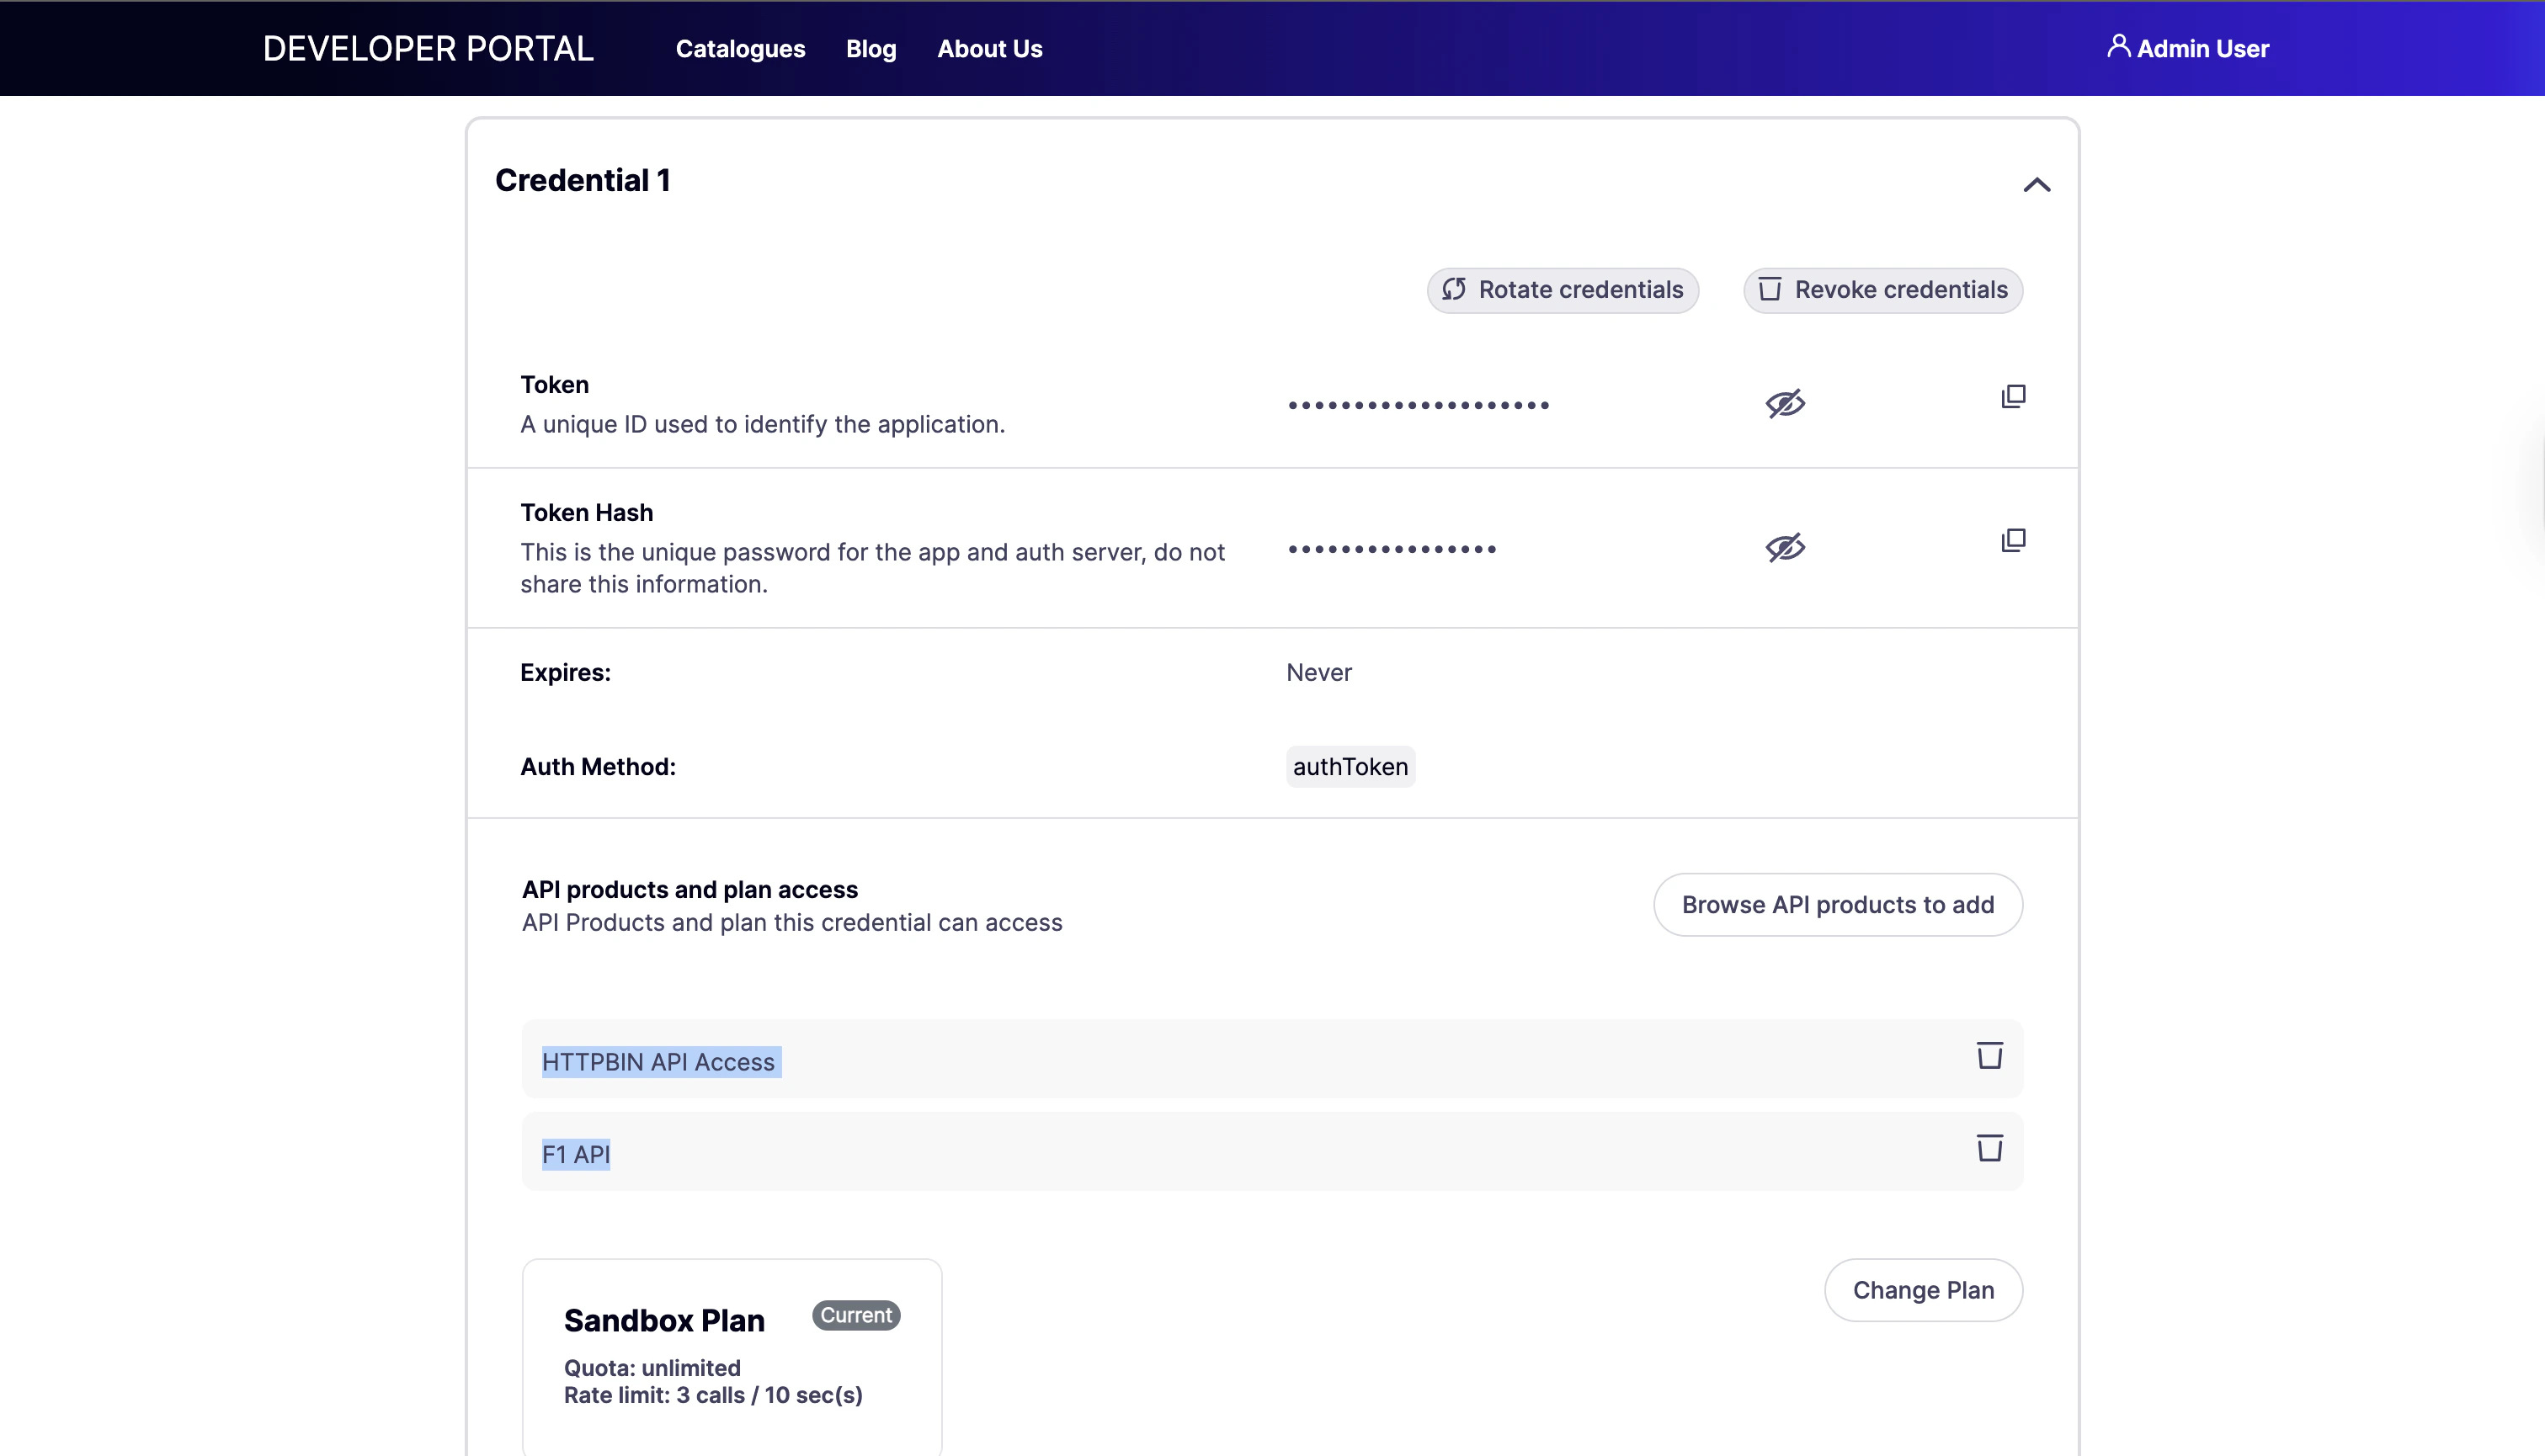This screenshot has height=1456, width=2545.
Task: Navigate to the Blog section
Action: pyautogui.click(x=870, y=48)
